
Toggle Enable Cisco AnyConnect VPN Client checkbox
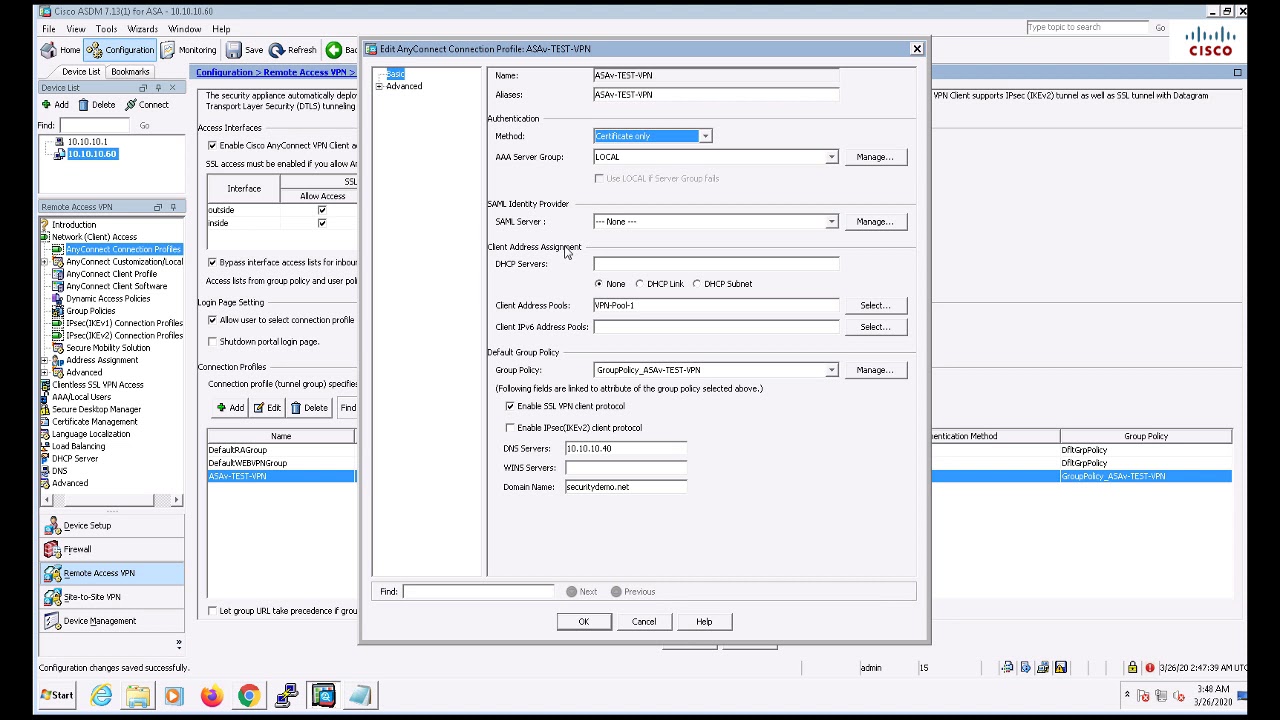click(x=212, y=146)
